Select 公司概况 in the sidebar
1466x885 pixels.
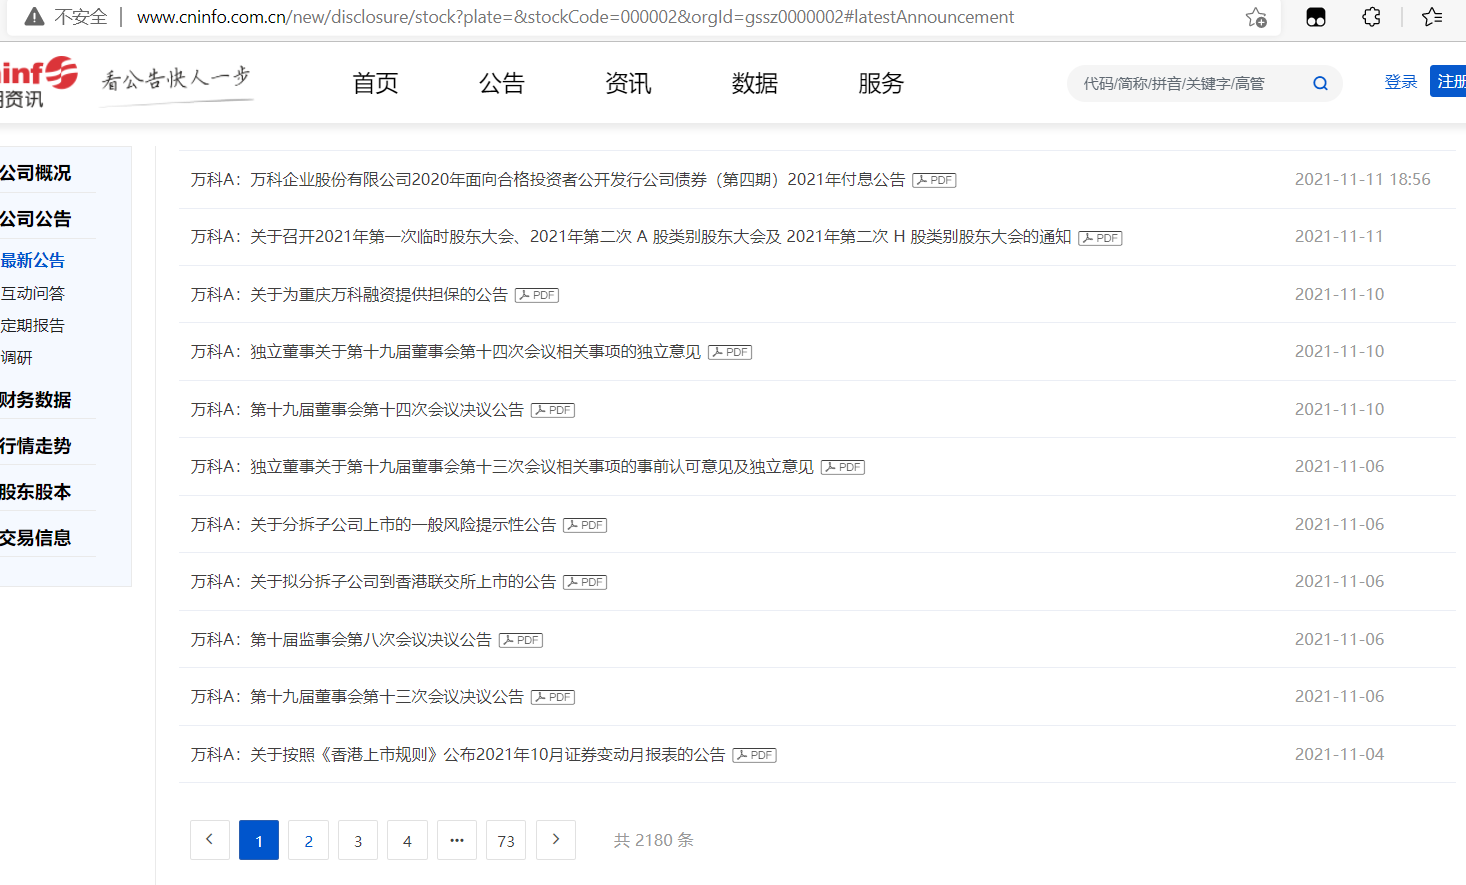tap(36, 173)
